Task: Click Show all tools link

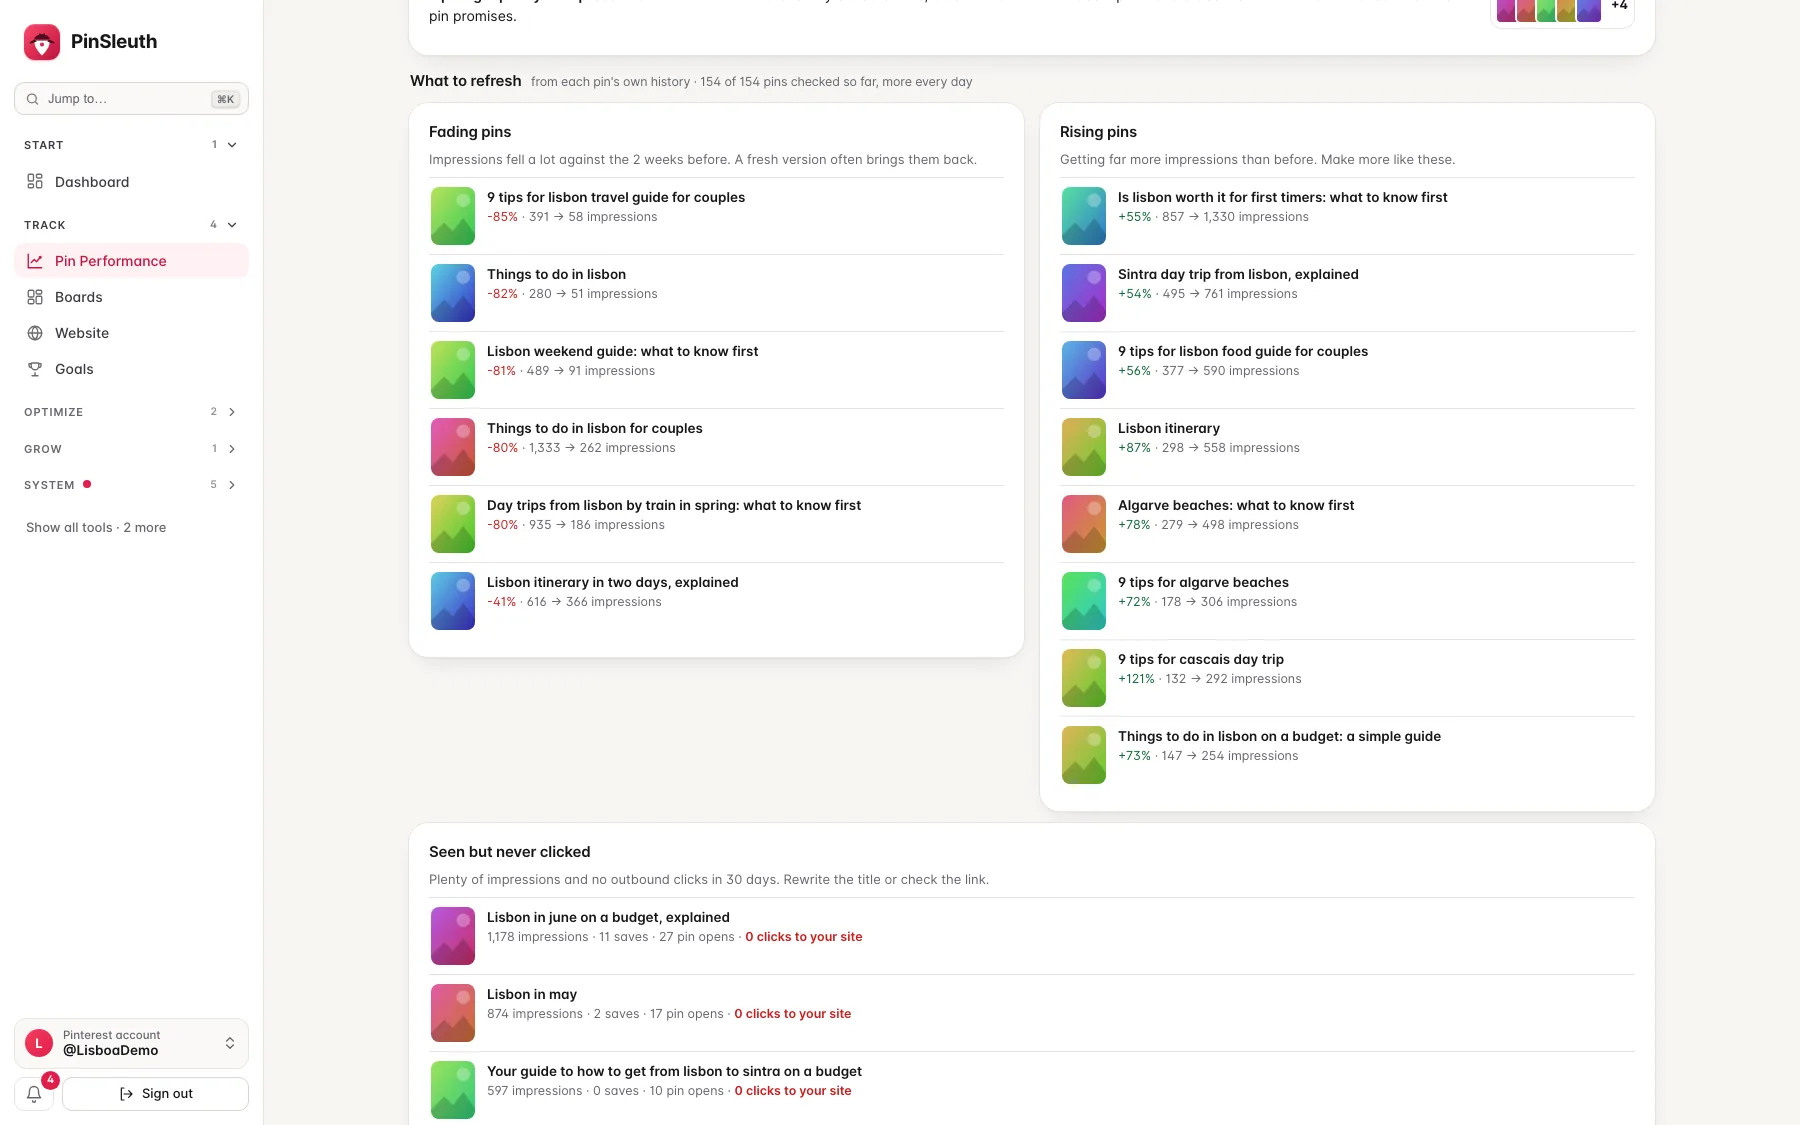Action: (96, 528)
